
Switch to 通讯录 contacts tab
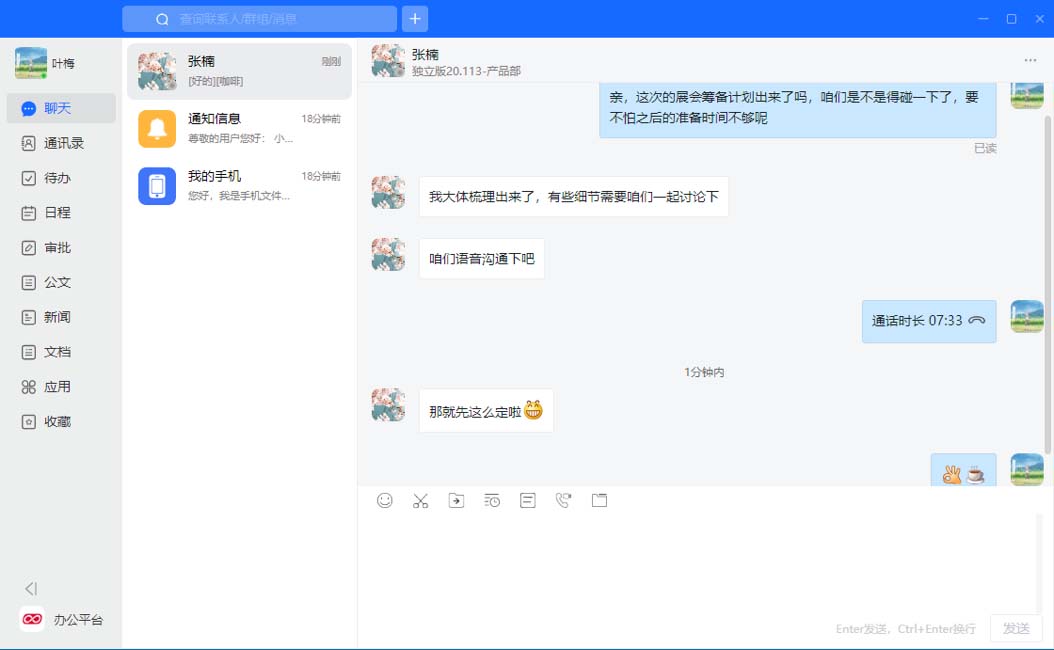62,143
